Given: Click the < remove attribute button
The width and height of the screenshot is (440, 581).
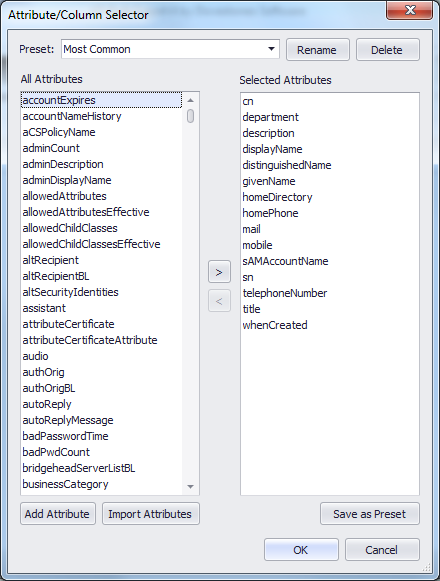Looking at the screenshot, I should click(x=219, y=301).
